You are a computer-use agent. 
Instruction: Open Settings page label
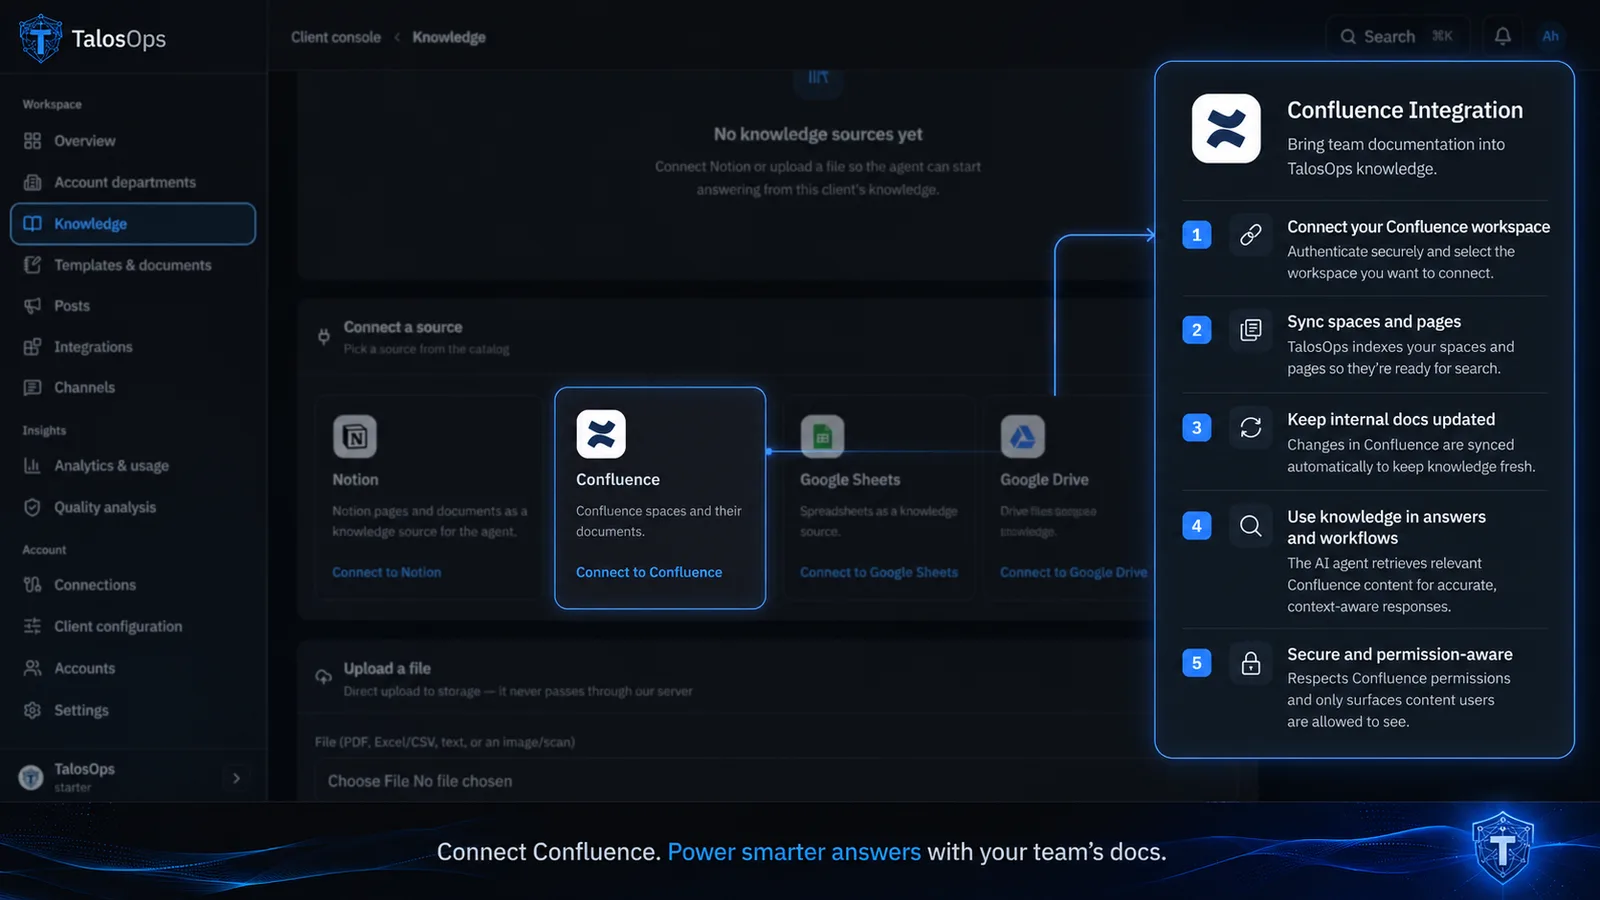coord(81,710)
